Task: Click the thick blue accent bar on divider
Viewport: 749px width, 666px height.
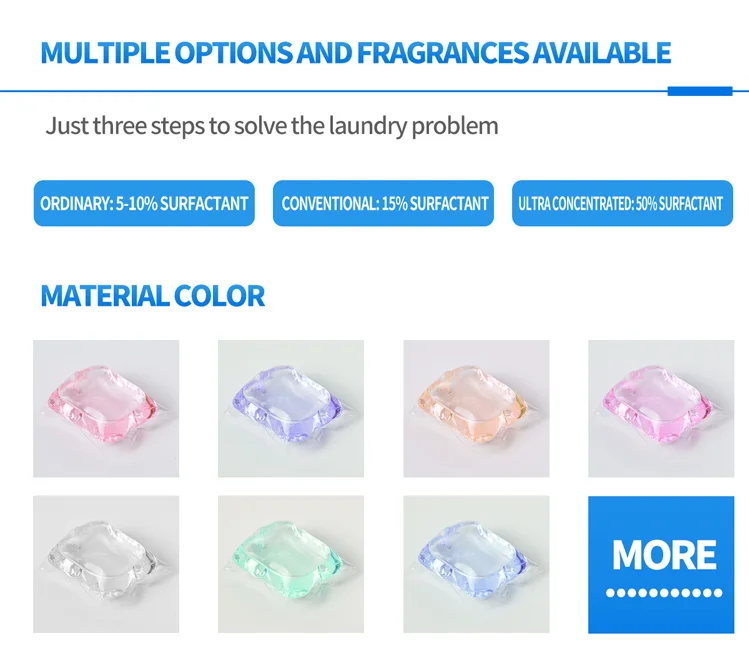Action: pos(700,91)
